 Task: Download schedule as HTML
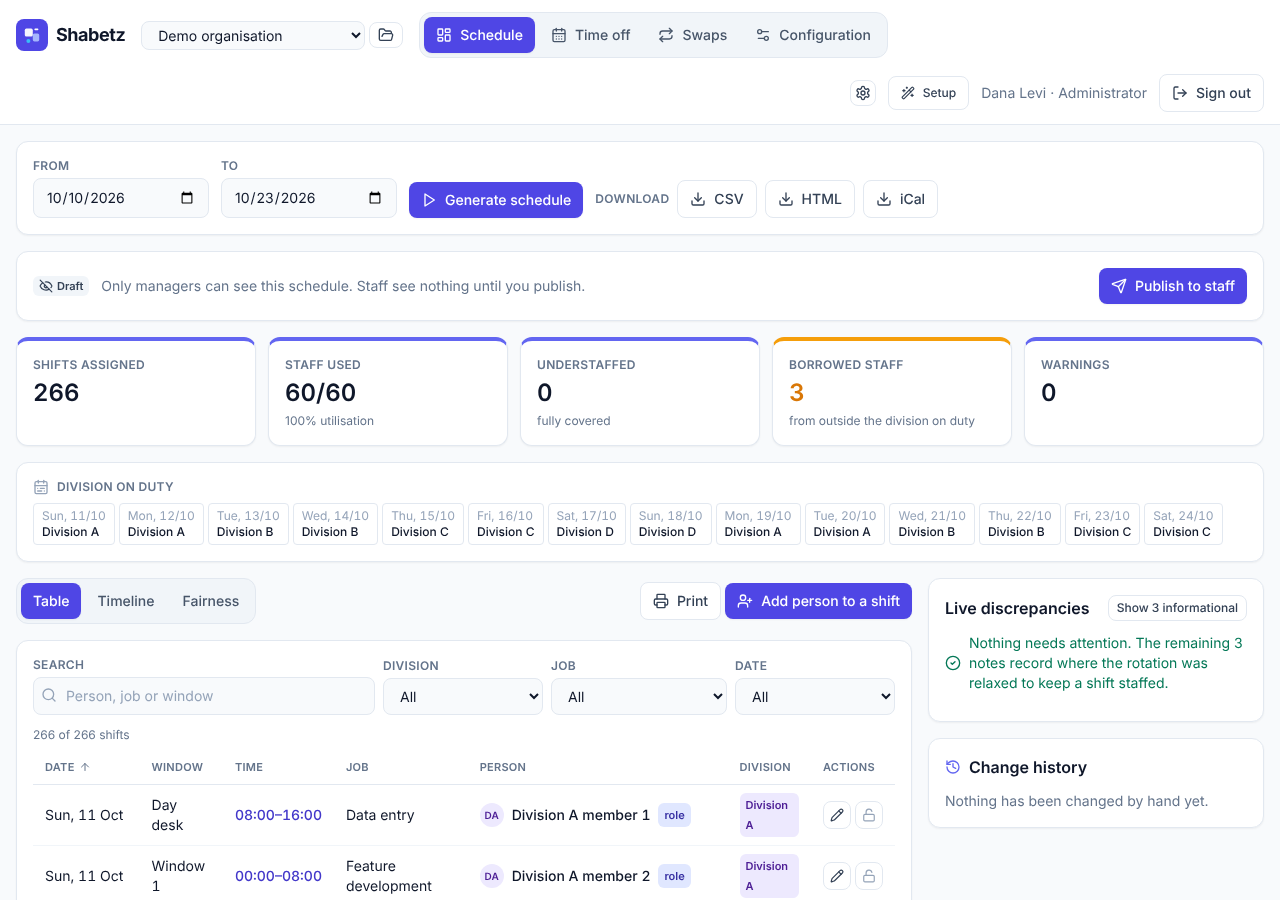810,199
